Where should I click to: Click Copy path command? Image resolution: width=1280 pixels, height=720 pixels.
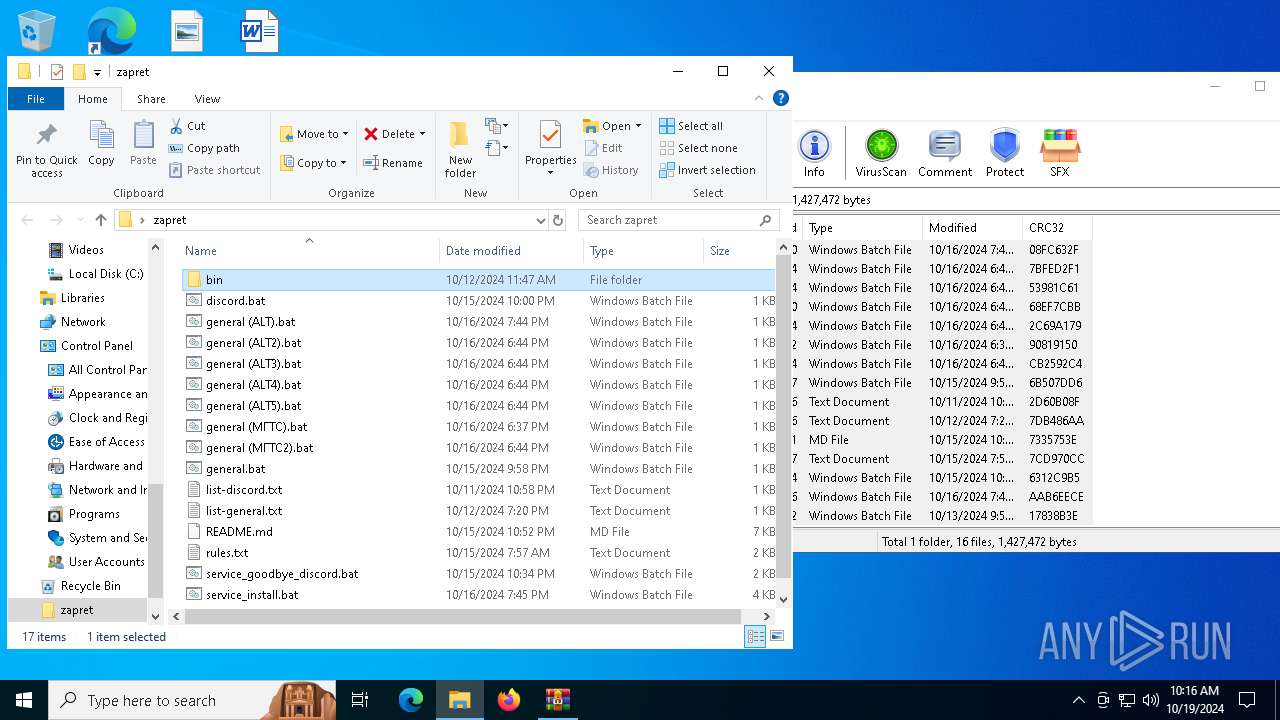point(204,148)
